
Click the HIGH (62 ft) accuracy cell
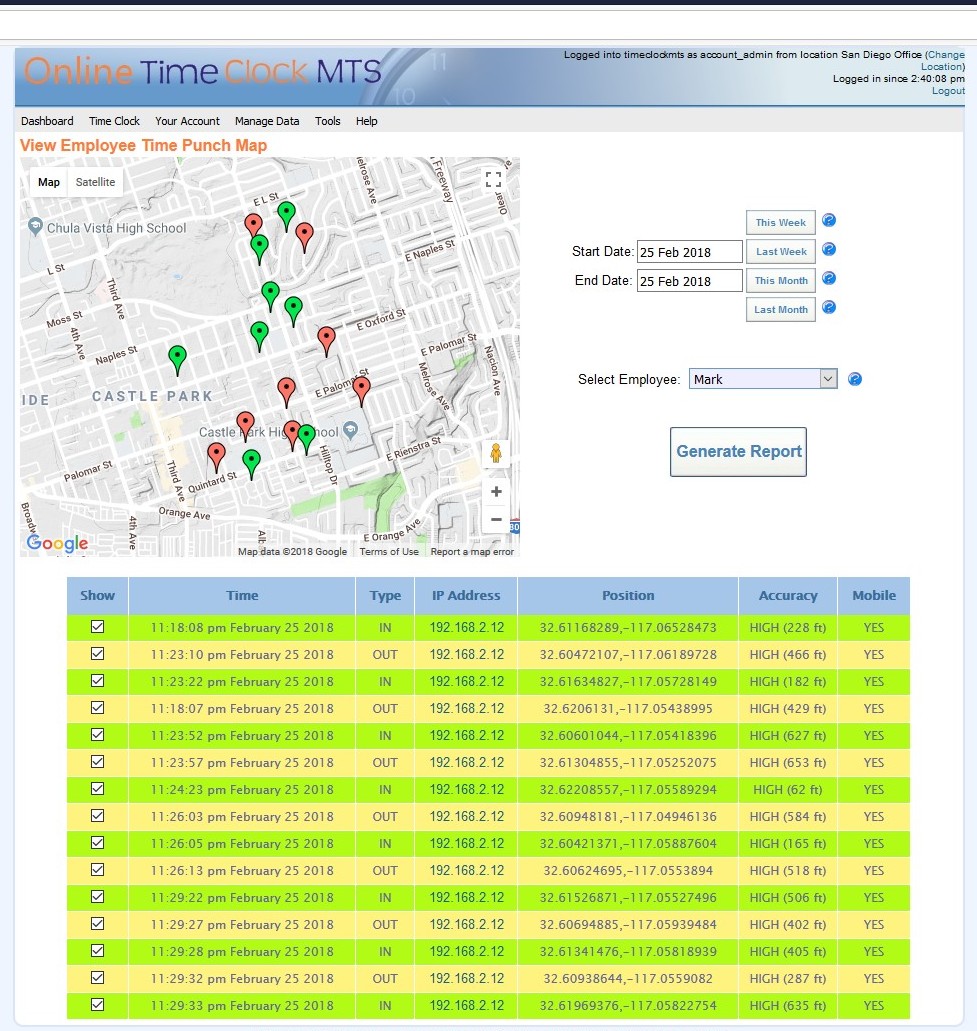788,789
